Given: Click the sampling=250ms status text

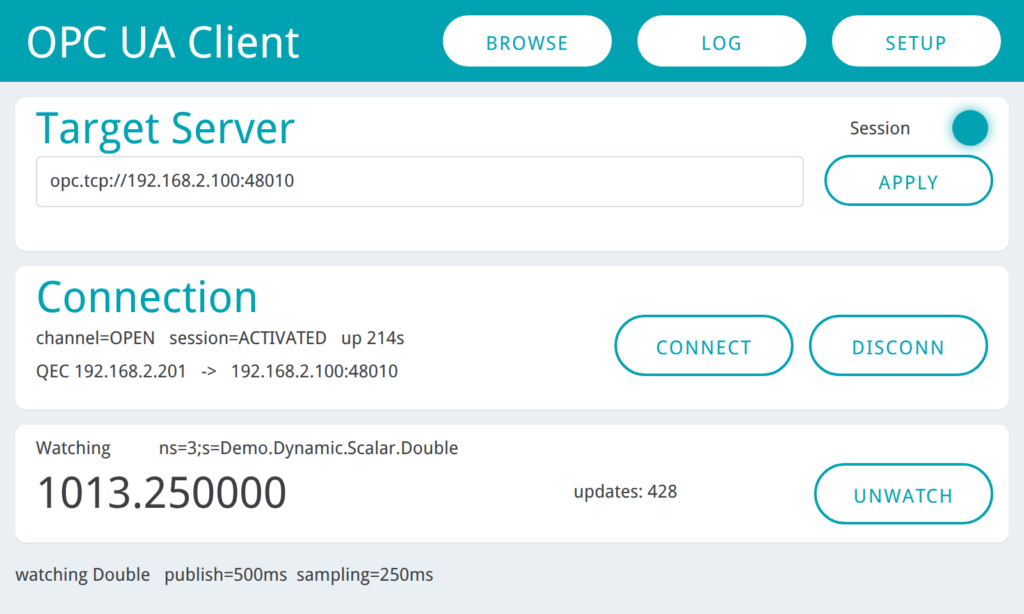Looking at the screenshot, I should (364, 575).
